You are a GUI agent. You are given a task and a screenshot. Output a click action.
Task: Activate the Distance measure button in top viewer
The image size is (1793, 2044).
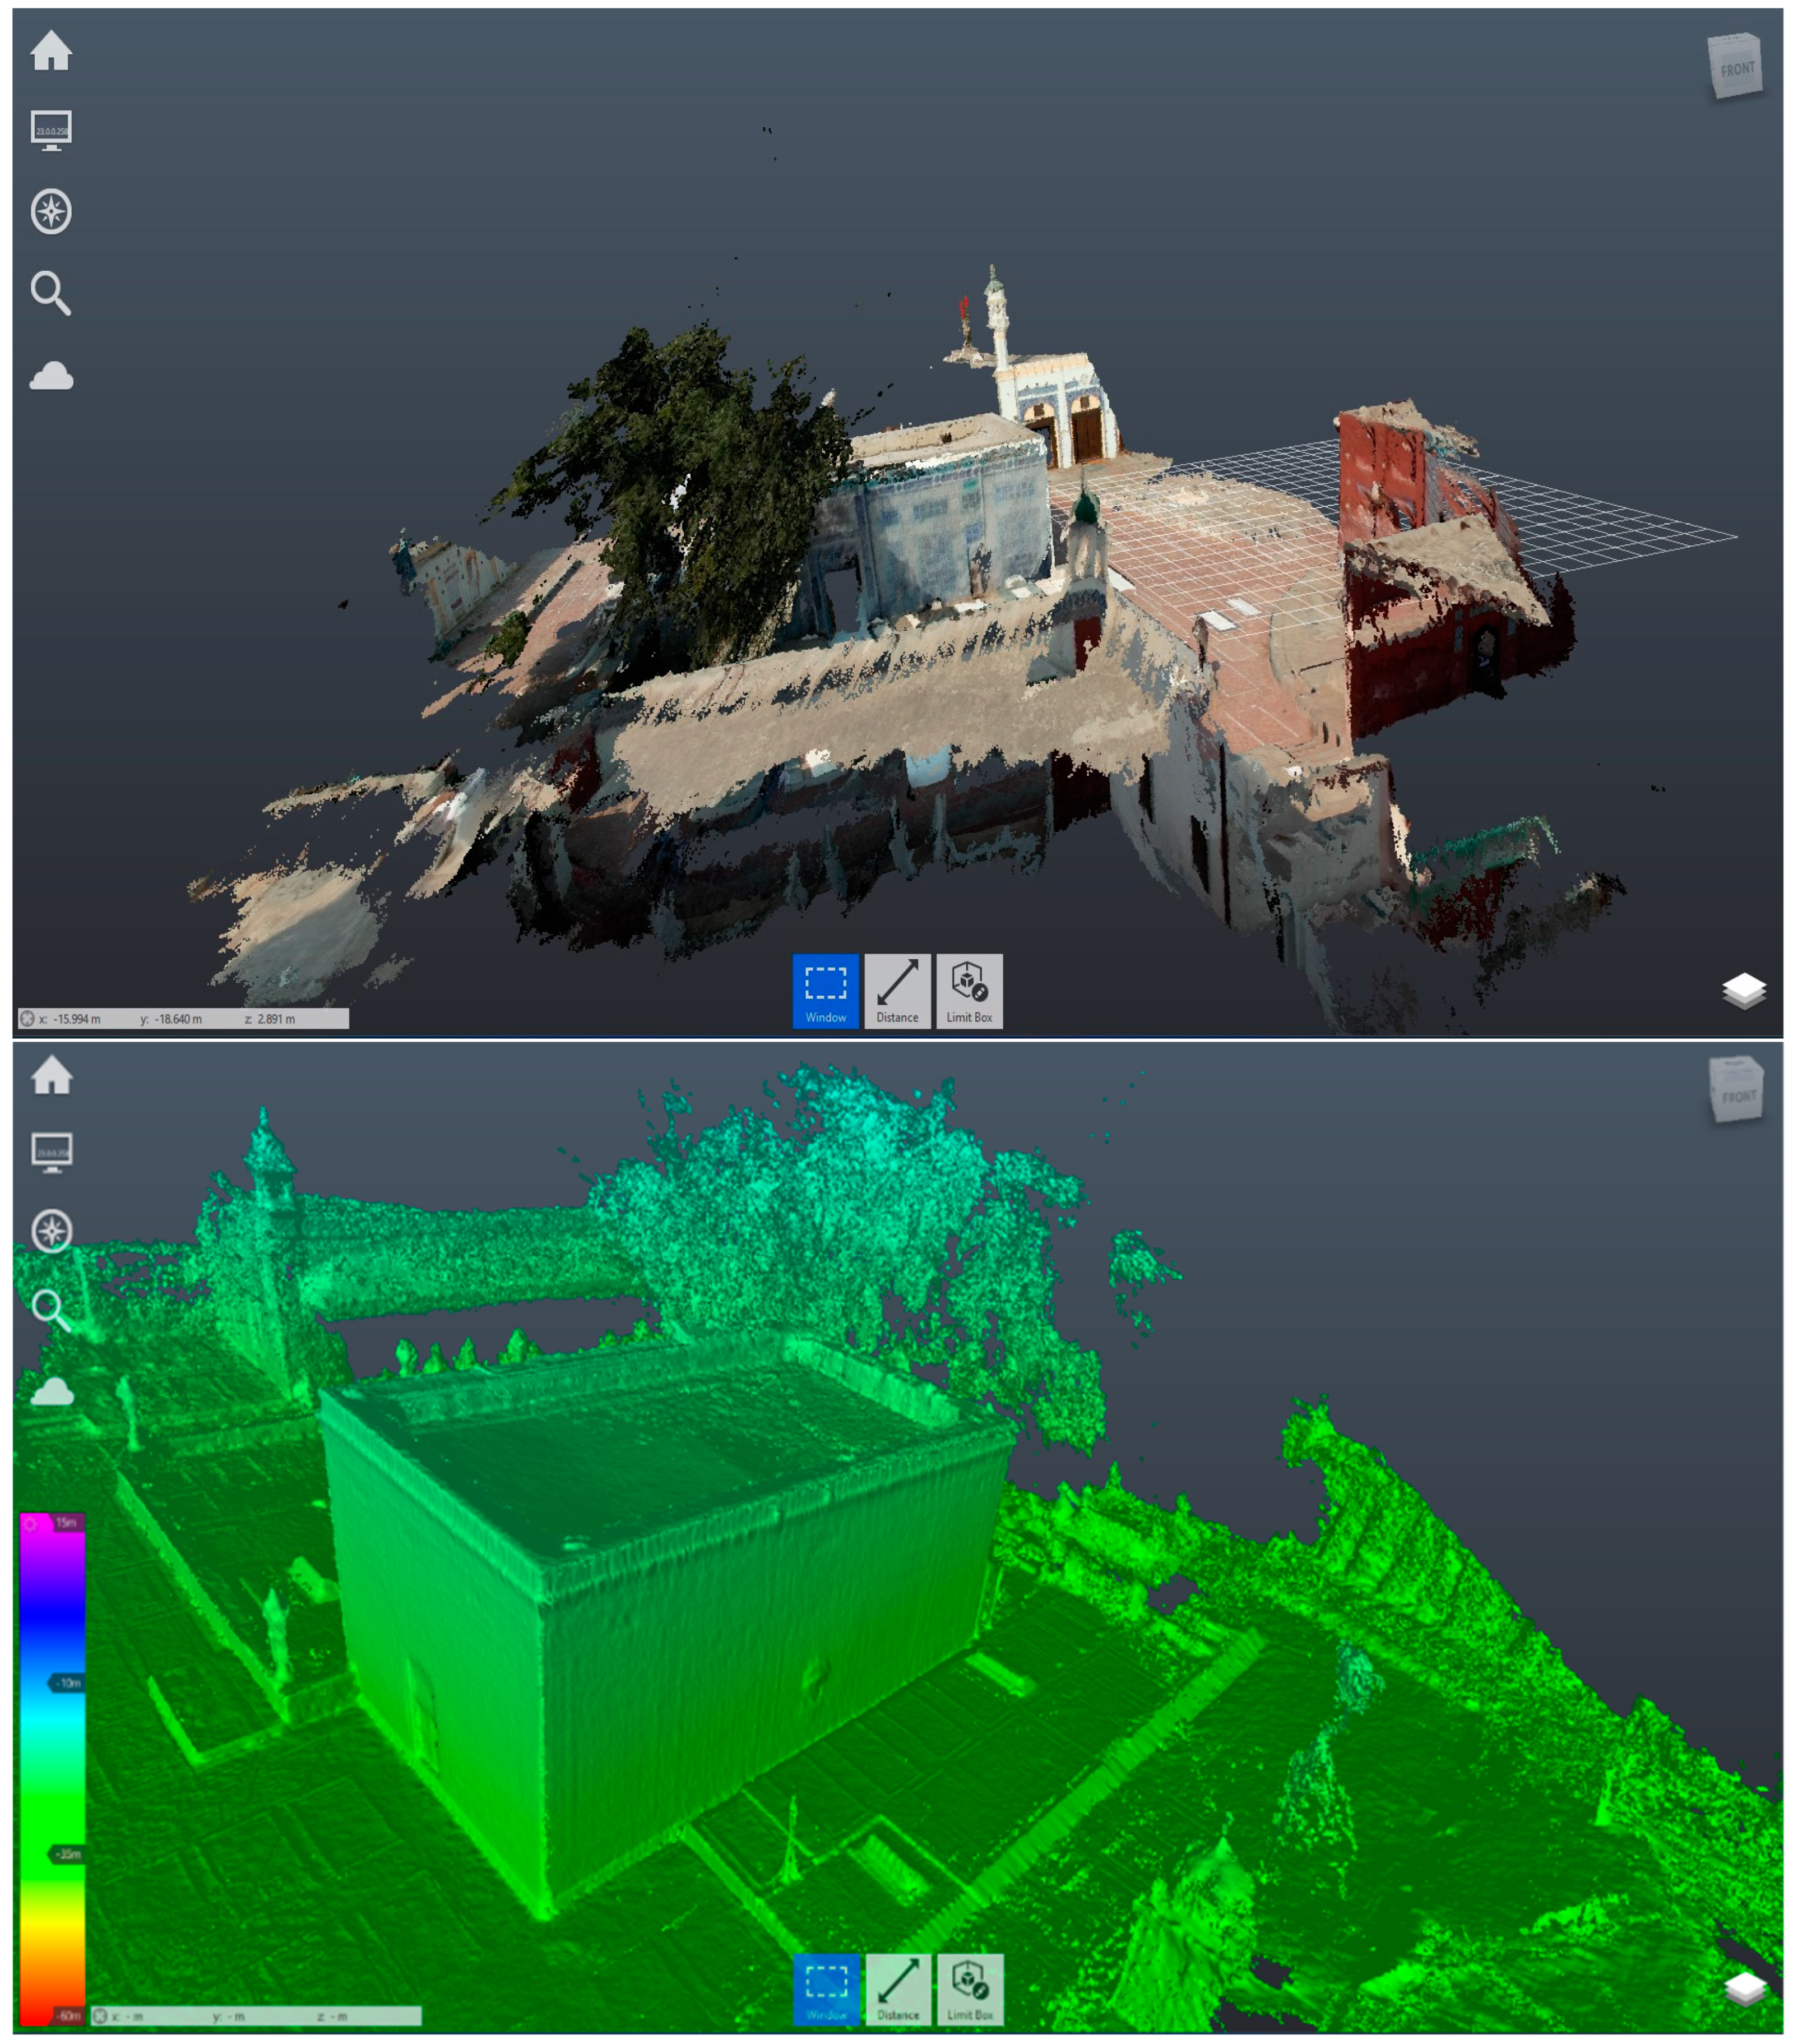(x=897, y=990)
